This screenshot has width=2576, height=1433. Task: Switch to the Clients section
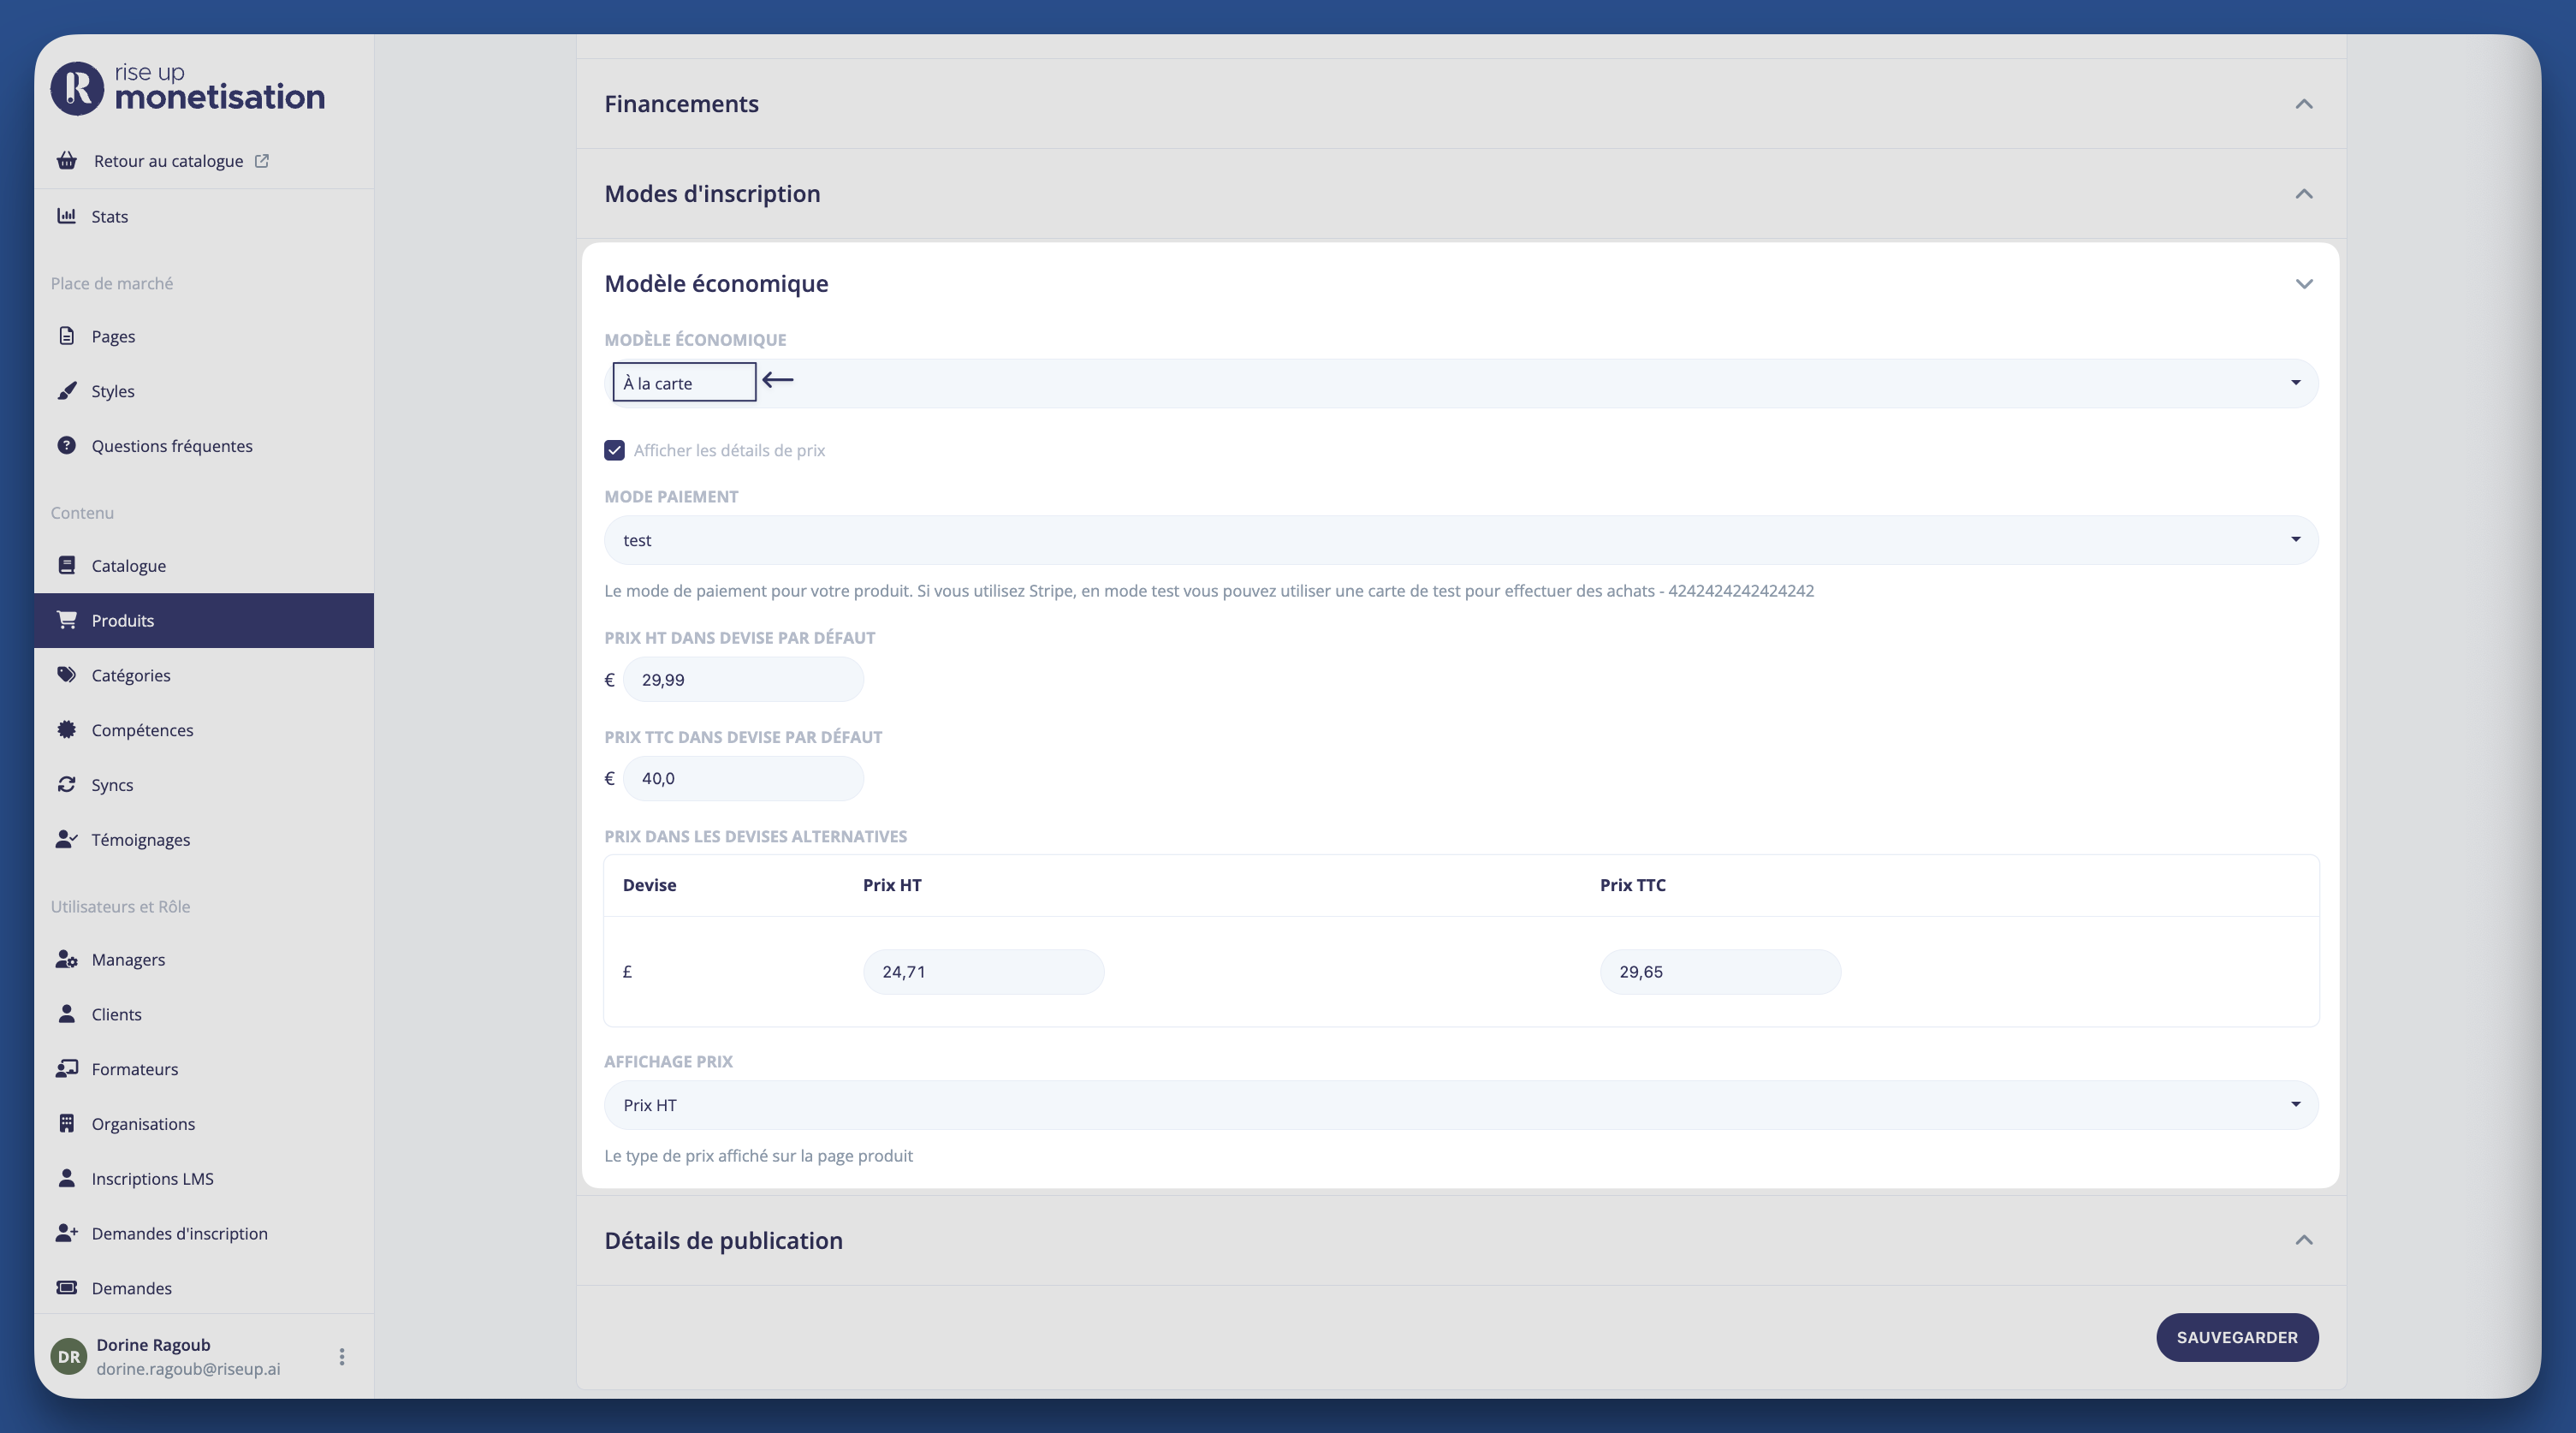pyautogui.click(x=66, y=1013)
